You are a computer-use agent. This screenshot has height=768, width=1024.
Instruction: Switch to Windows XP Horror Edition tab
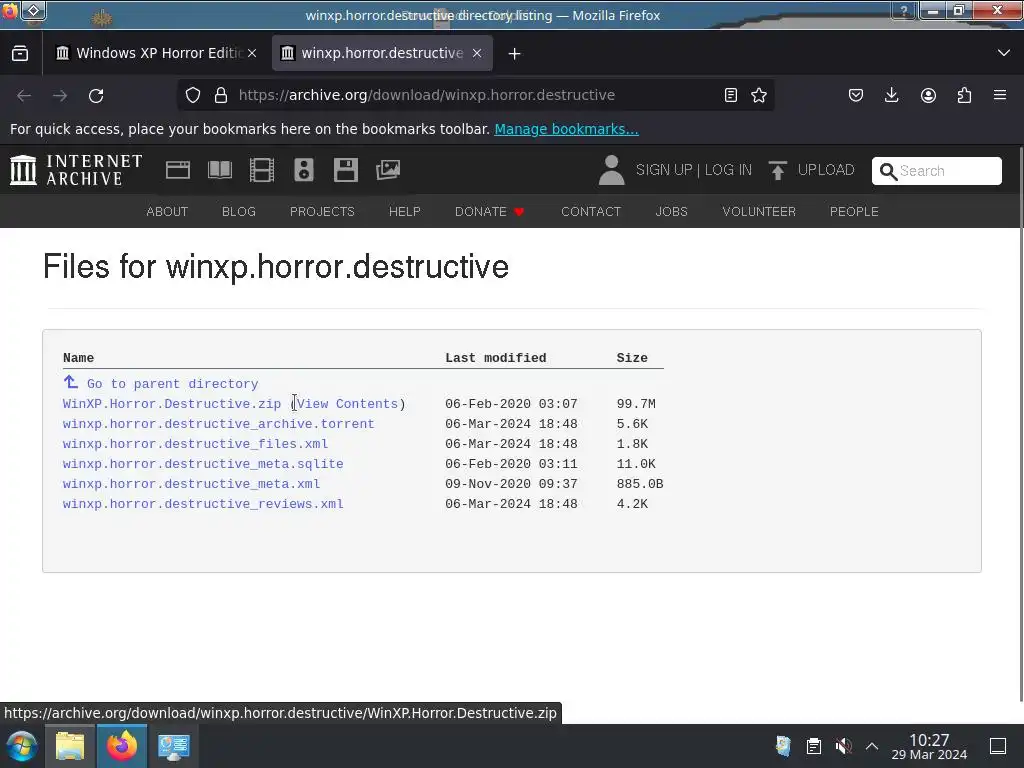click(157, 53)
